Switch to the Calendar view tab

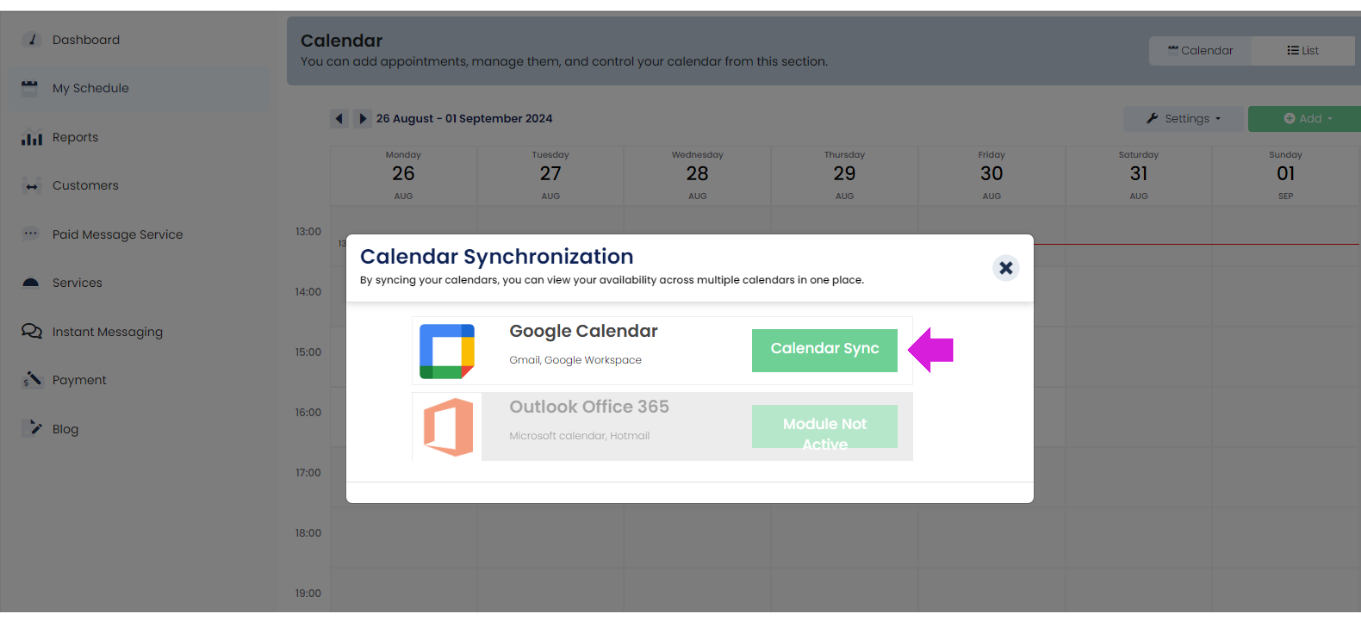pos(1200,50)
